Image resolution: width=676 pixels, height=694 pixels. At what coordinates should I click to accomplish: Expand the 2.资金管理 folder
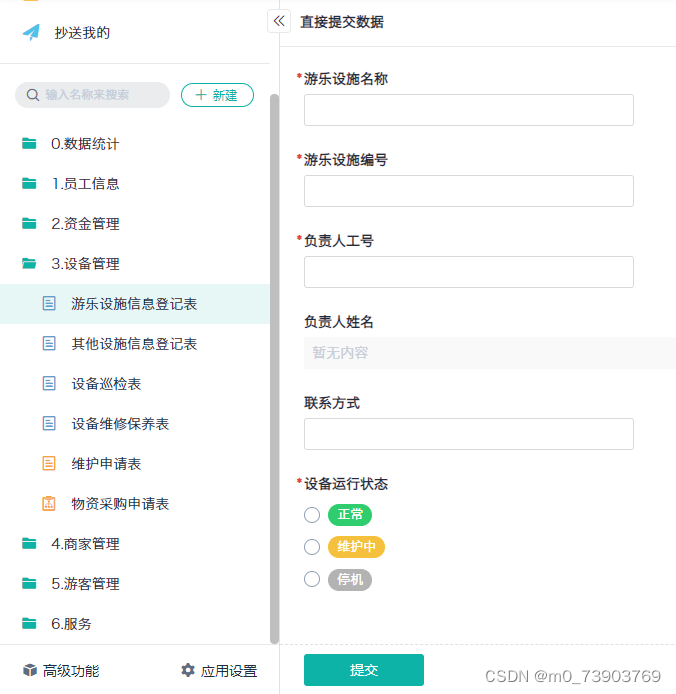tap(135, 224)
